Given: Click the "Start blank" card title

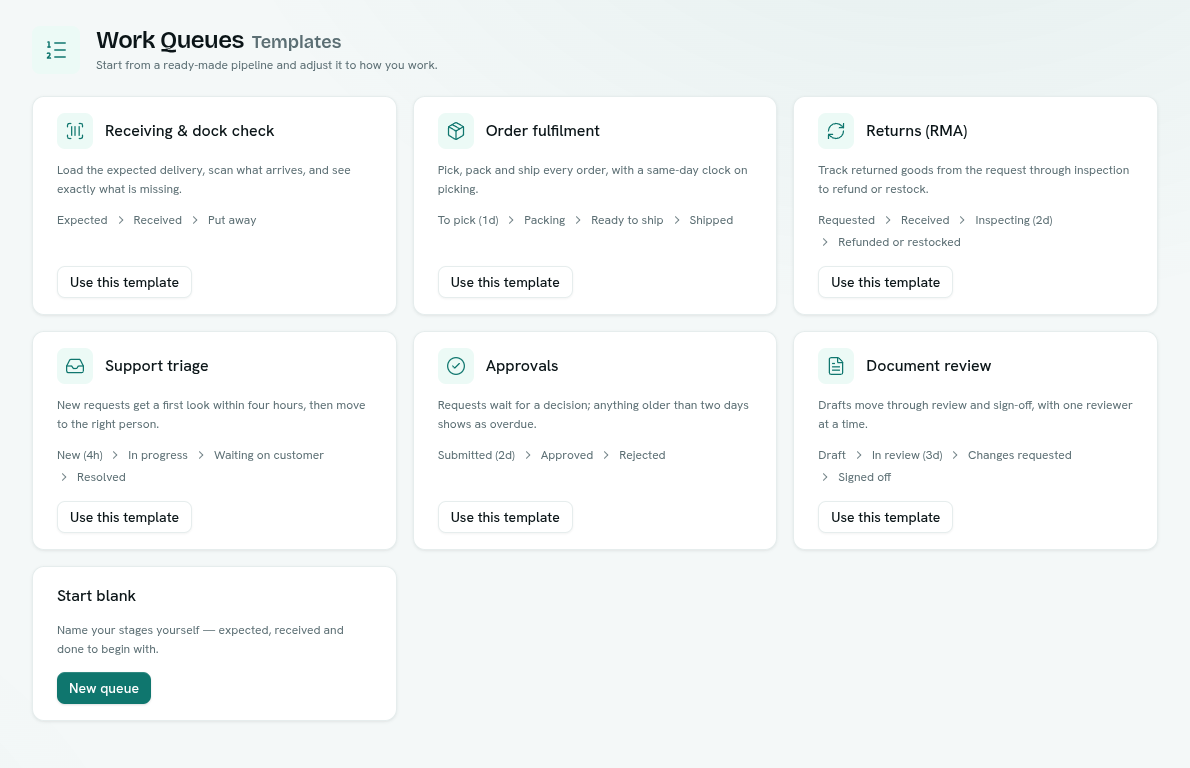Looking at the screenshot, I should [x=96, y=596].
